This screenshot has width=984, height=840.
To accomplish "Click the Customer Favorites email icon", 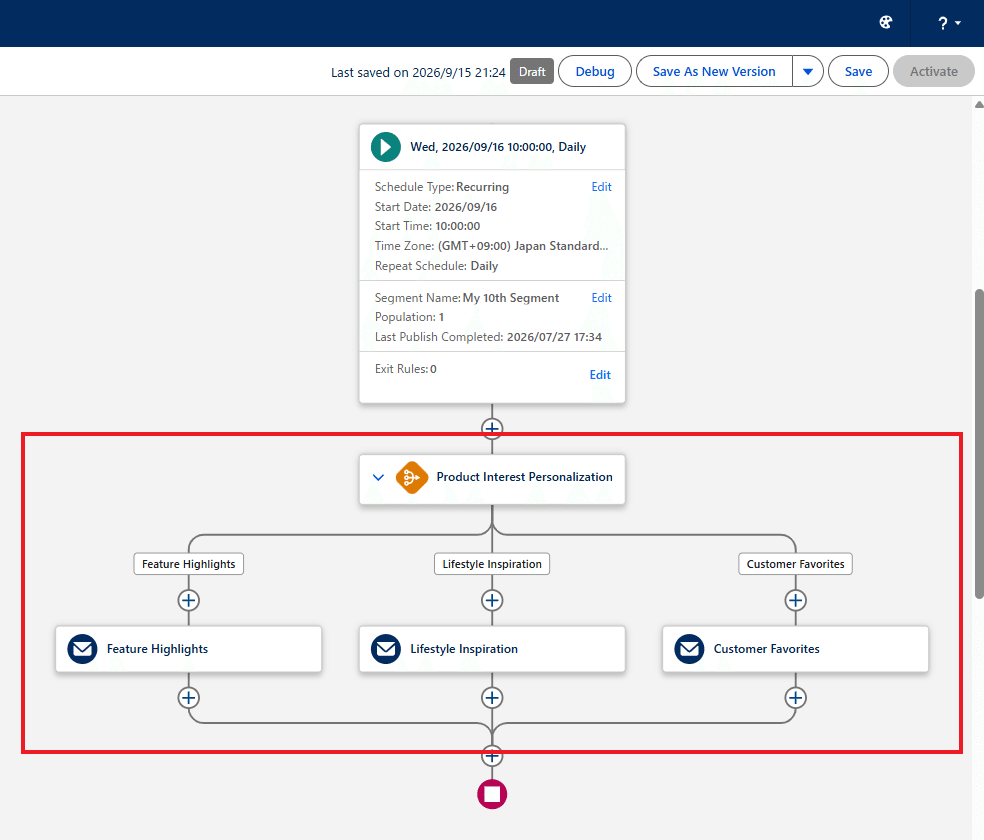I will [689, 649].
